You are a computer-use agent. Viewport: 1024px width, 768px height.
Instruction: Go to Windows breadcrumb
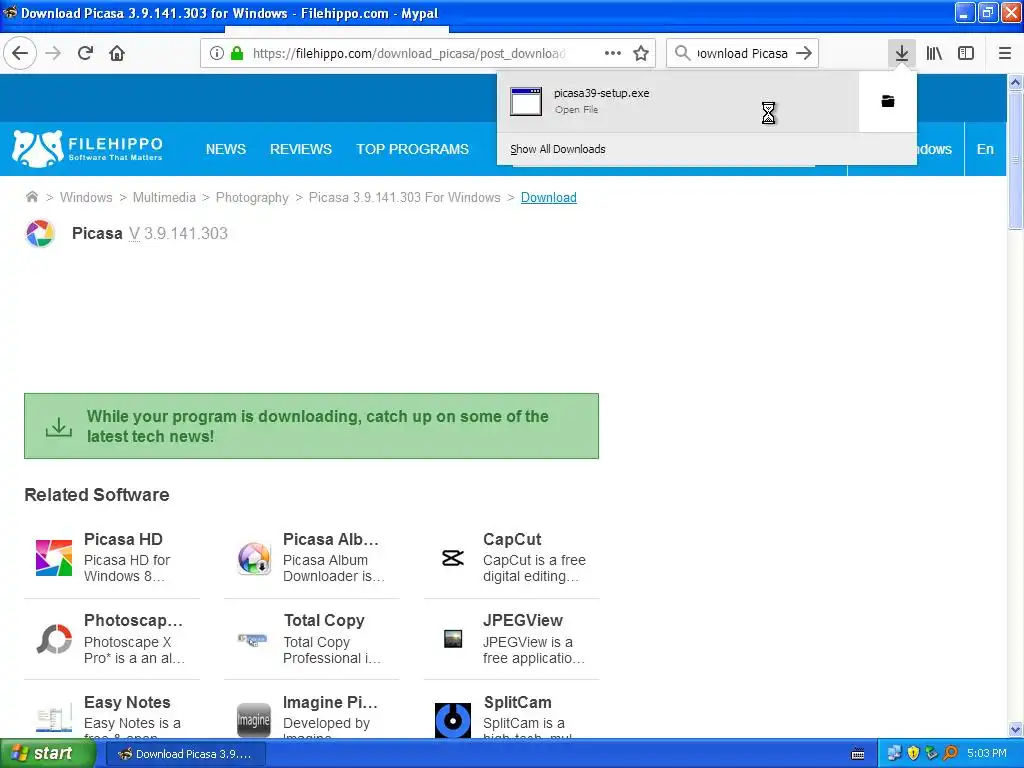[86, 197]
